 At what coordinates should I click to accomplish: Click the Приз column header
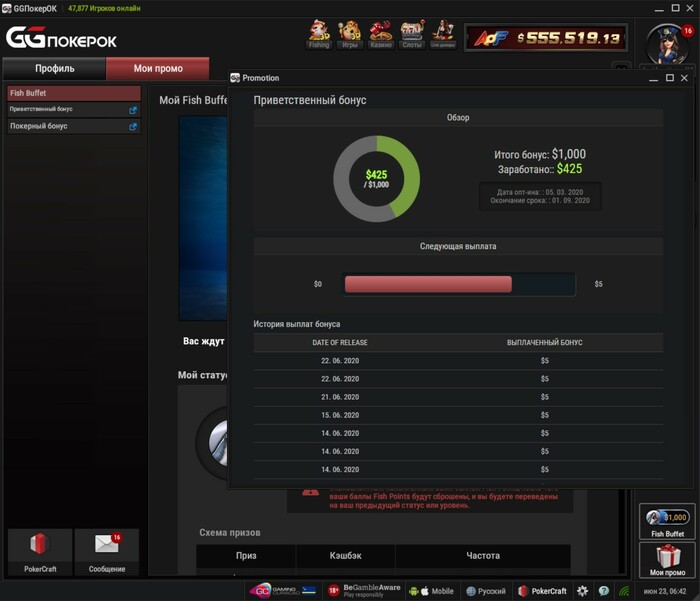[246, 555]
